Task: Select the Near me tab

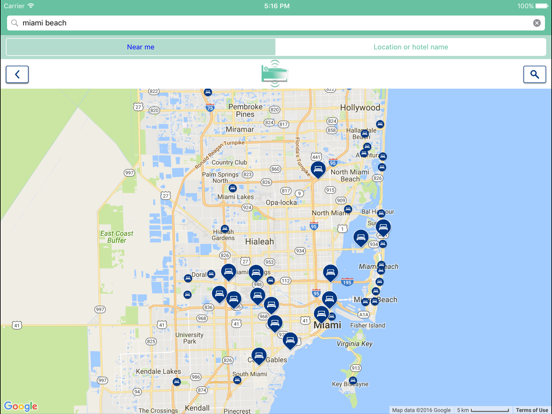Action: [x=140, y=47]
